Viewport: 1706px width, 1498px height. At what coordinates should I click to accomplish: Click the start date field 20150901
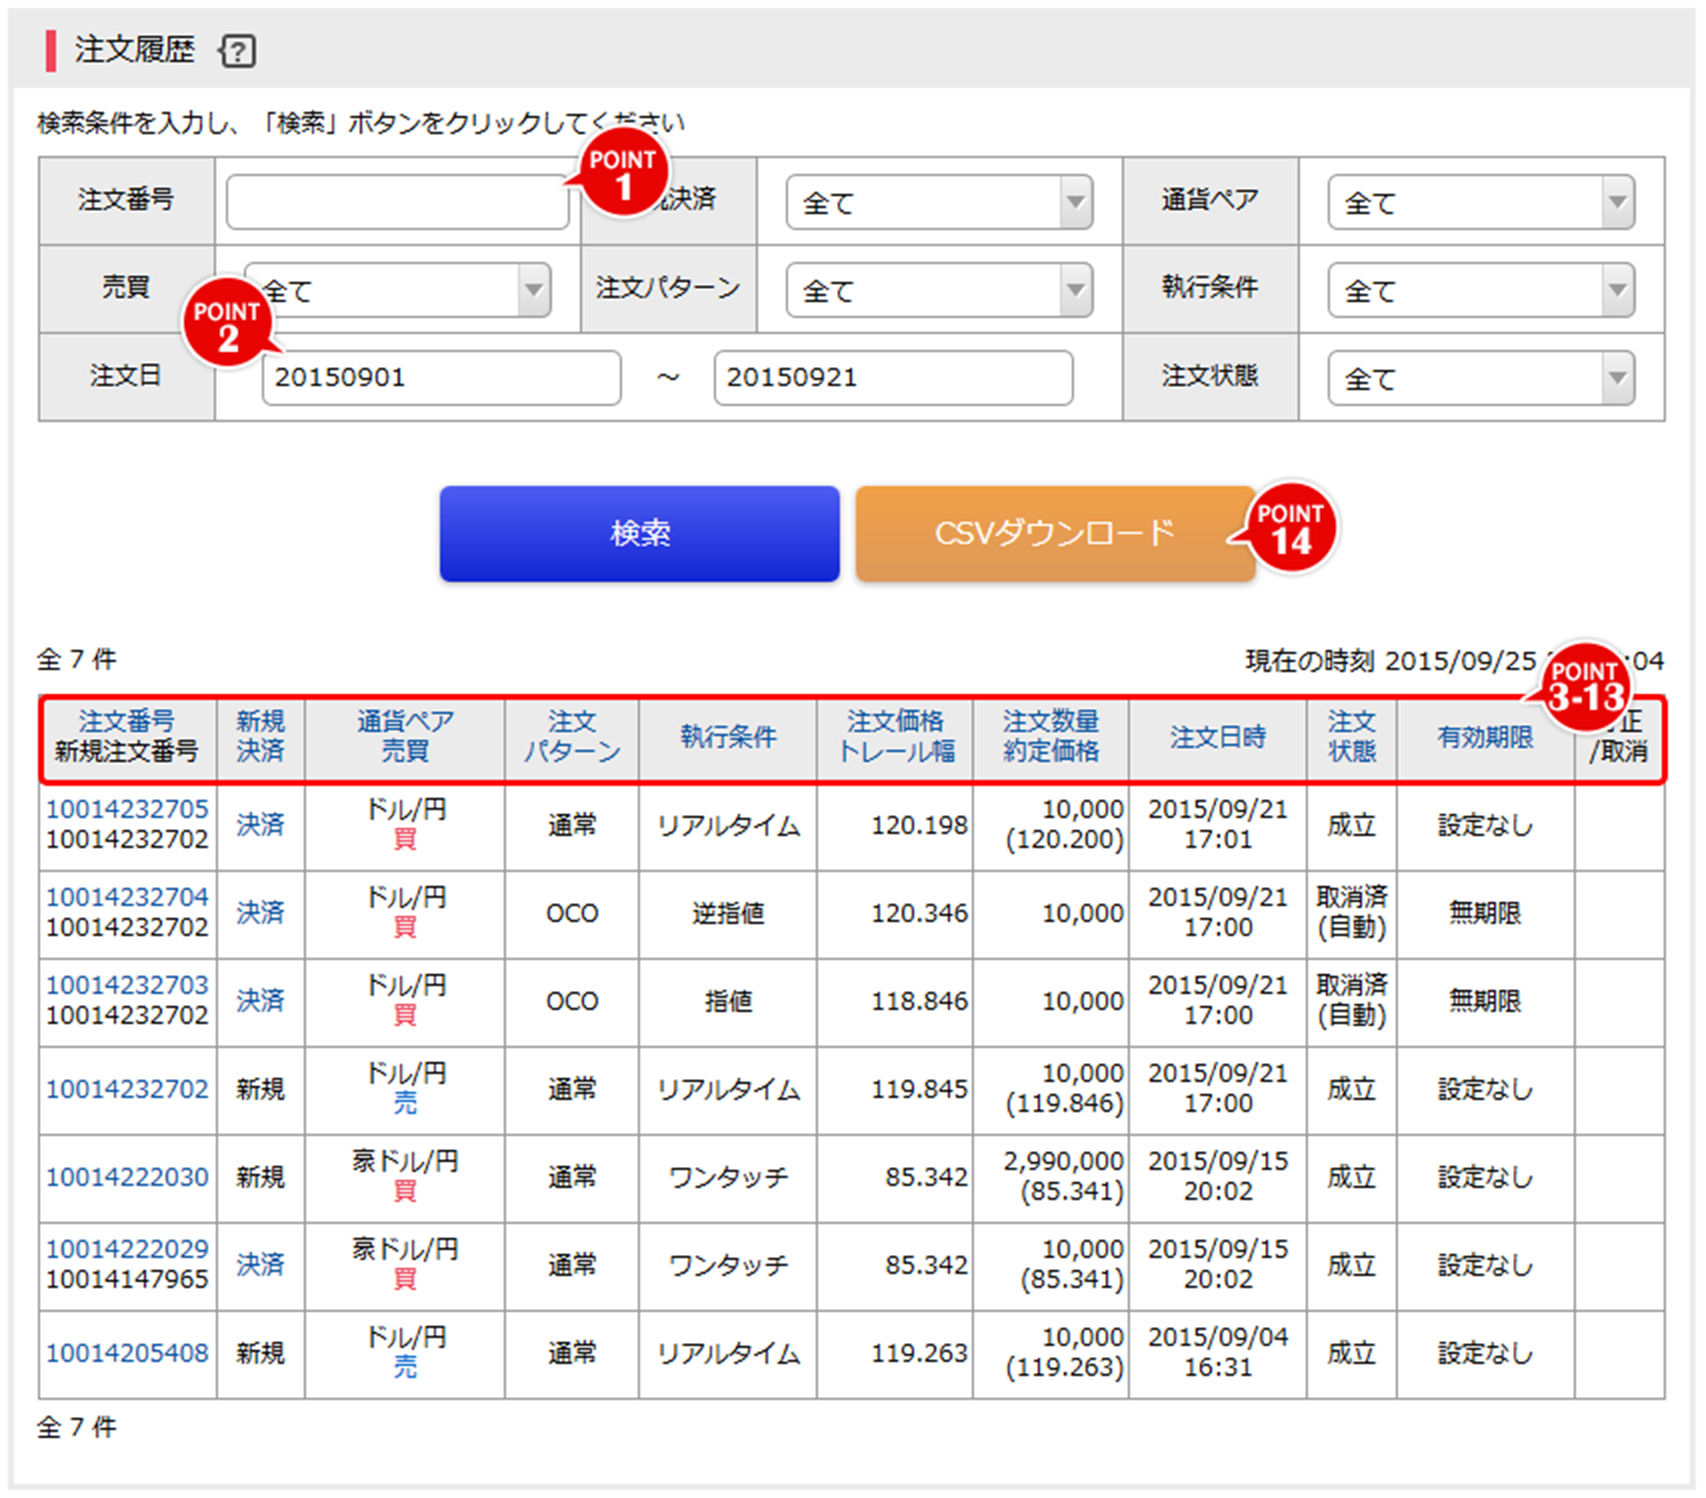pyautogui.click(x=441, y=378)
